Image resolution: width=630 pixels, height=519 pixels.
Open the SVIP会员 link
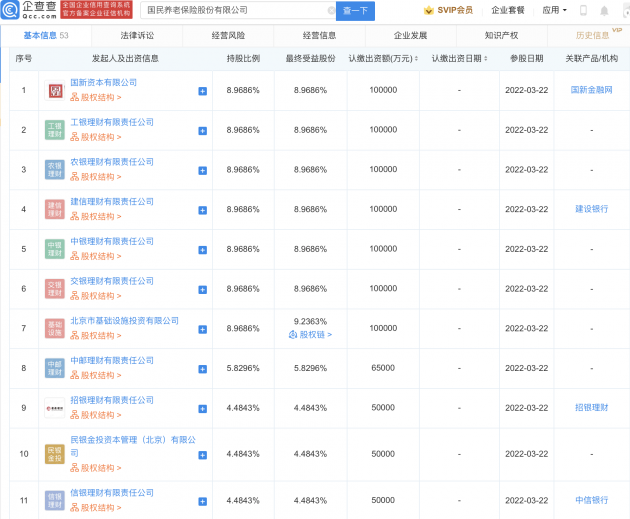[x=455, y=10]
